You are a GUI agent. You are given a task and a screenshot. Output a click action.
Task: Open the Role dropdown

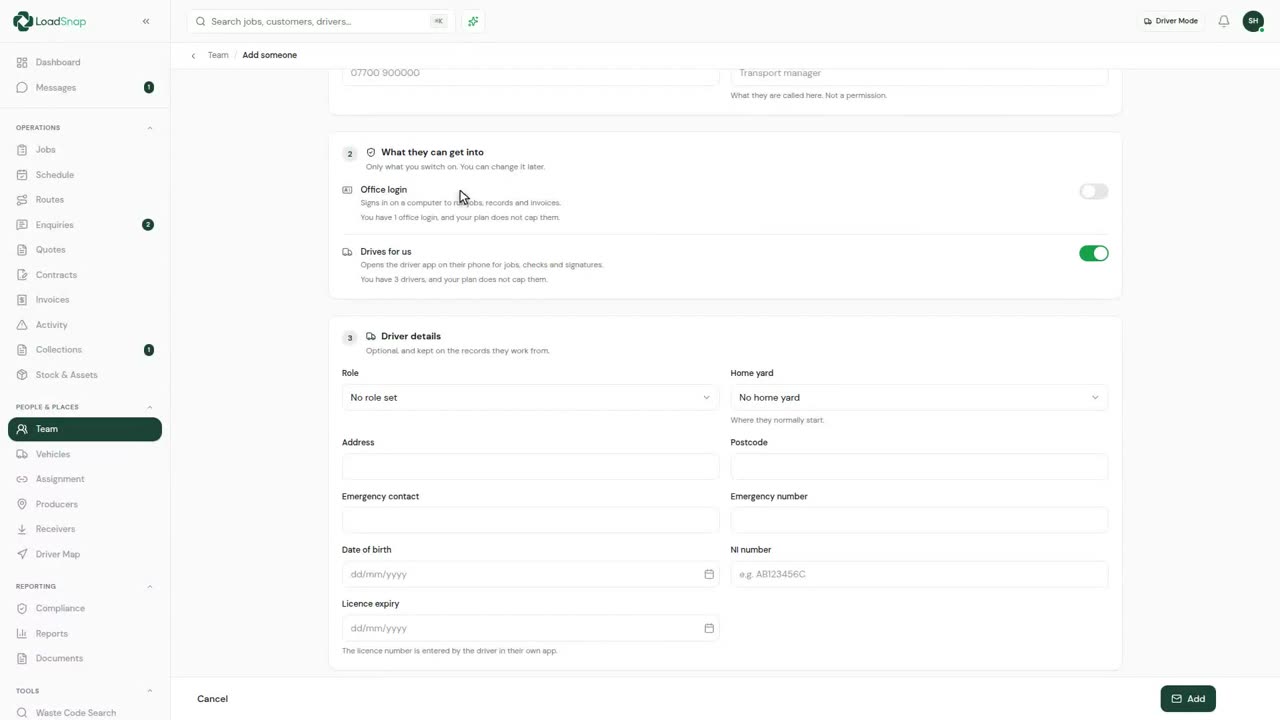click(x=530, y=397)
